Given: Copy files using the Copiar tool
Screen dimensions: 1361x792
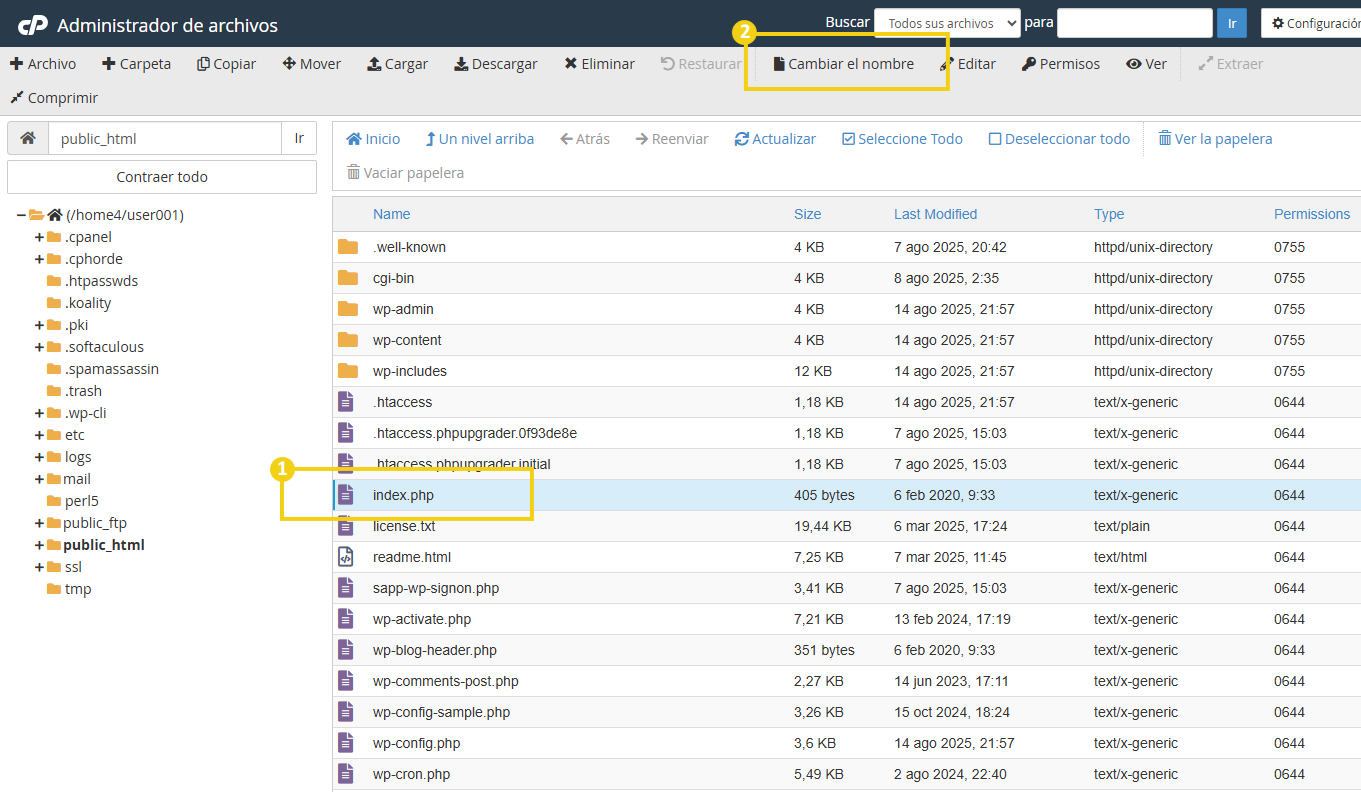Looking at the screenshot, I should [x=226, y=63].
